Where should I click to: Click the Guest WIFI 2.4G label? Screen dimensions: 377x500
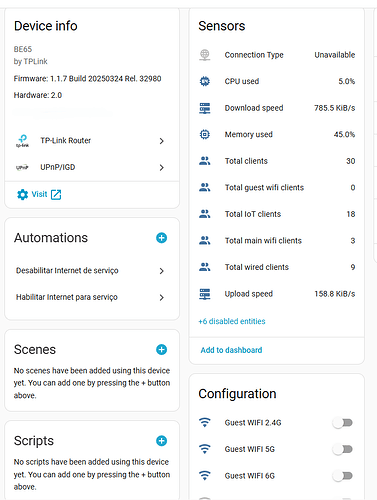(x=253, y=423)
